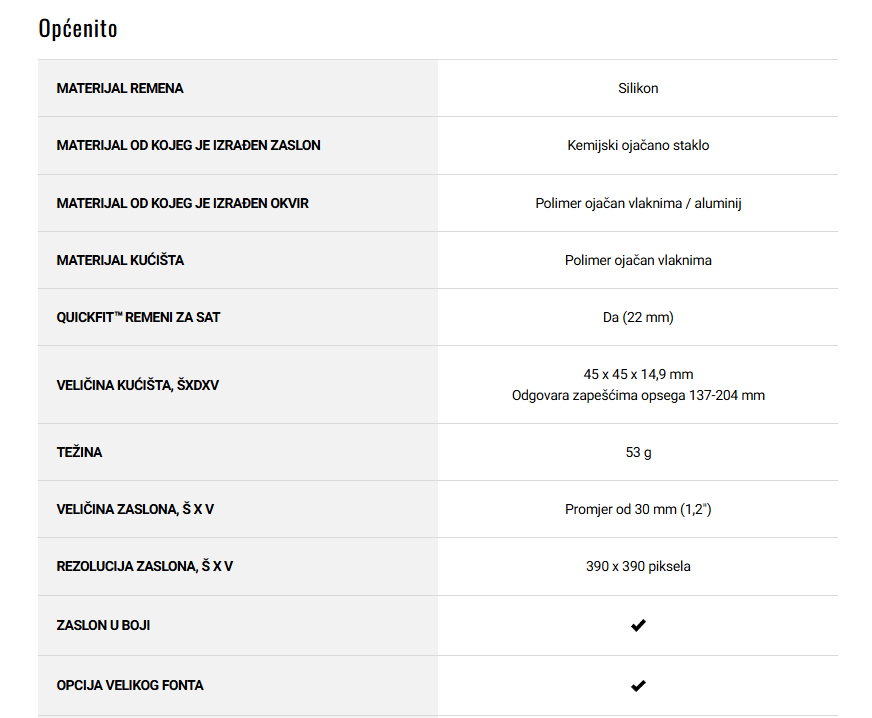This screenshot has height=718, width=872.
Task: Click the checkmark icon for Zaslon u boji
Action: pyautogui.click(x=638, y=626)
